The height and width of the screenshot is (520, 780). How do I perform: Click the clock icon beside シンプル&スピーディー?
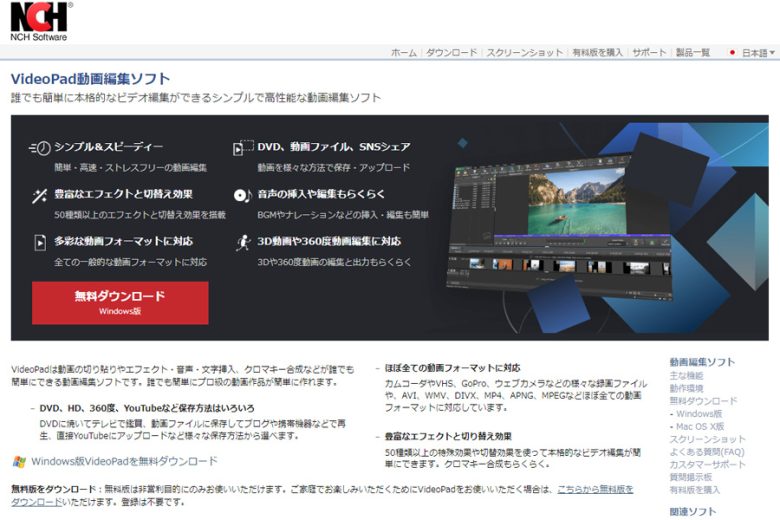point(40,147)
